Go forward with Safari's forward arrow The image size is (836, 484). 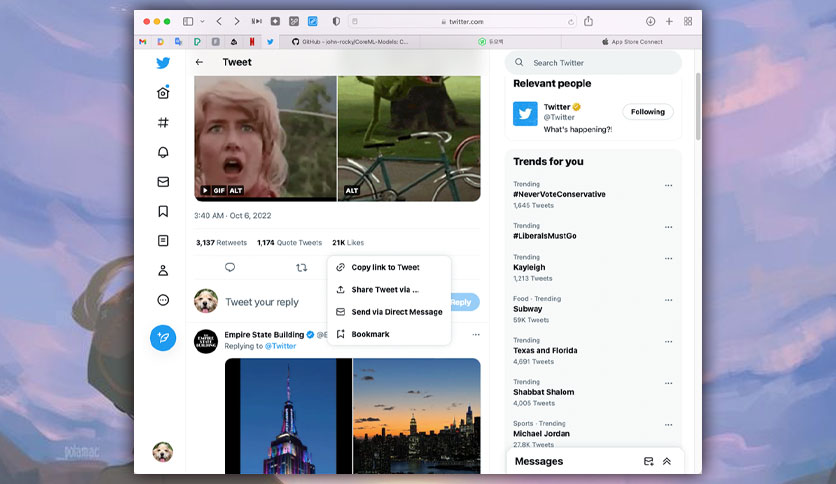[237, 21]
